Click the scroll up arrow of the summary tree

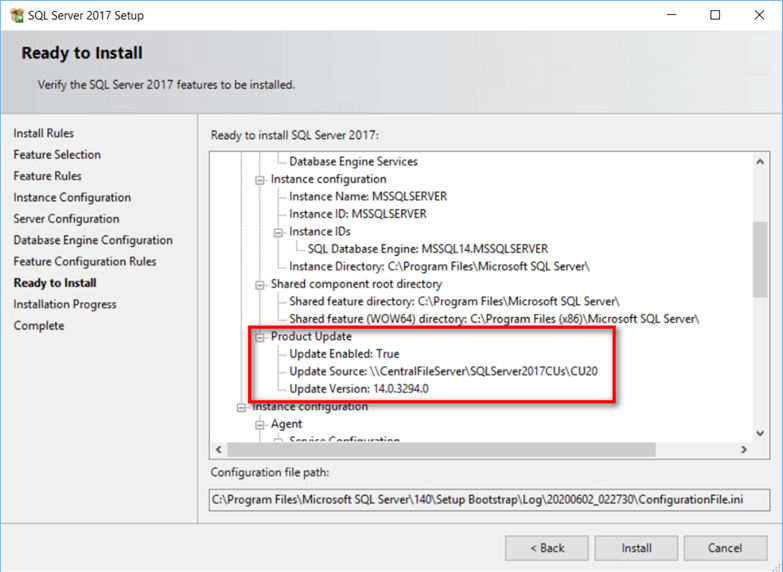point(760,162)
